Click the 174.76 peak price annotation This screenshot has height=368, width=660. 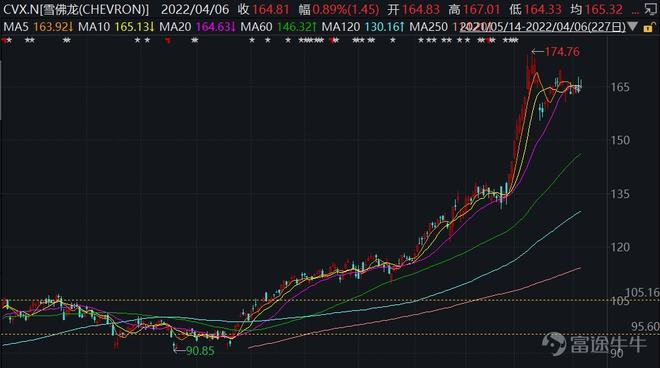pyautogui.click(x=562, y=52)
